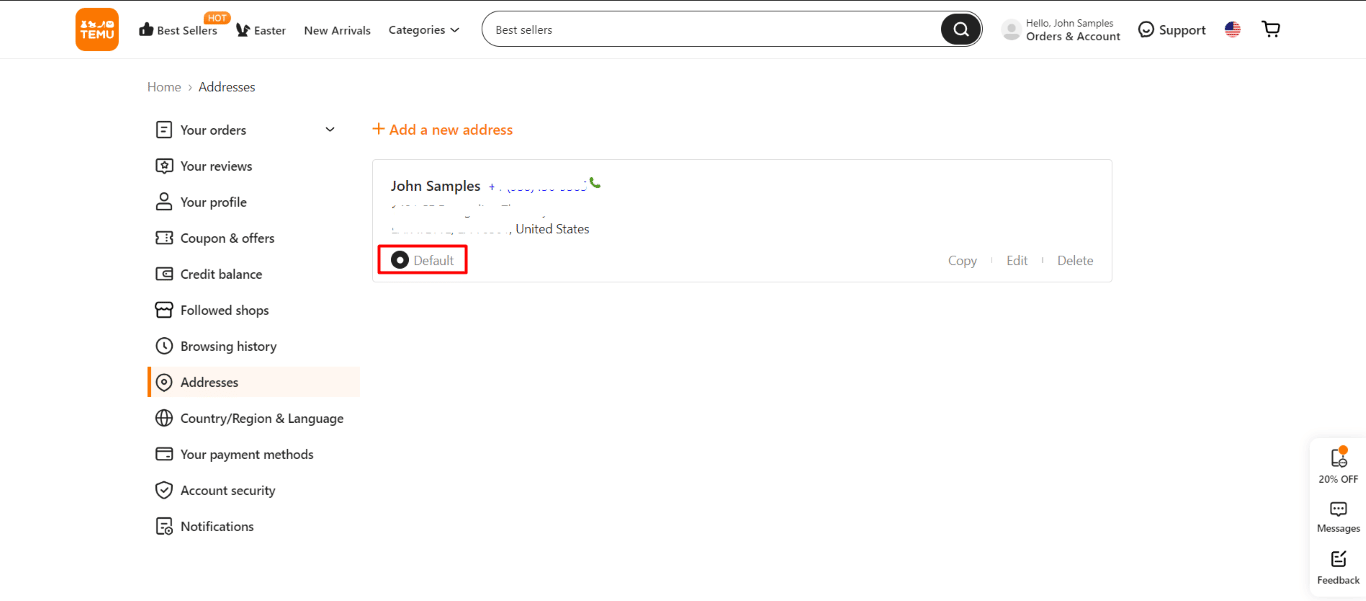Screen dimensions: 1366x601
Task: Open the 20% OFF coupon icon
Action: click(1338, 458)
